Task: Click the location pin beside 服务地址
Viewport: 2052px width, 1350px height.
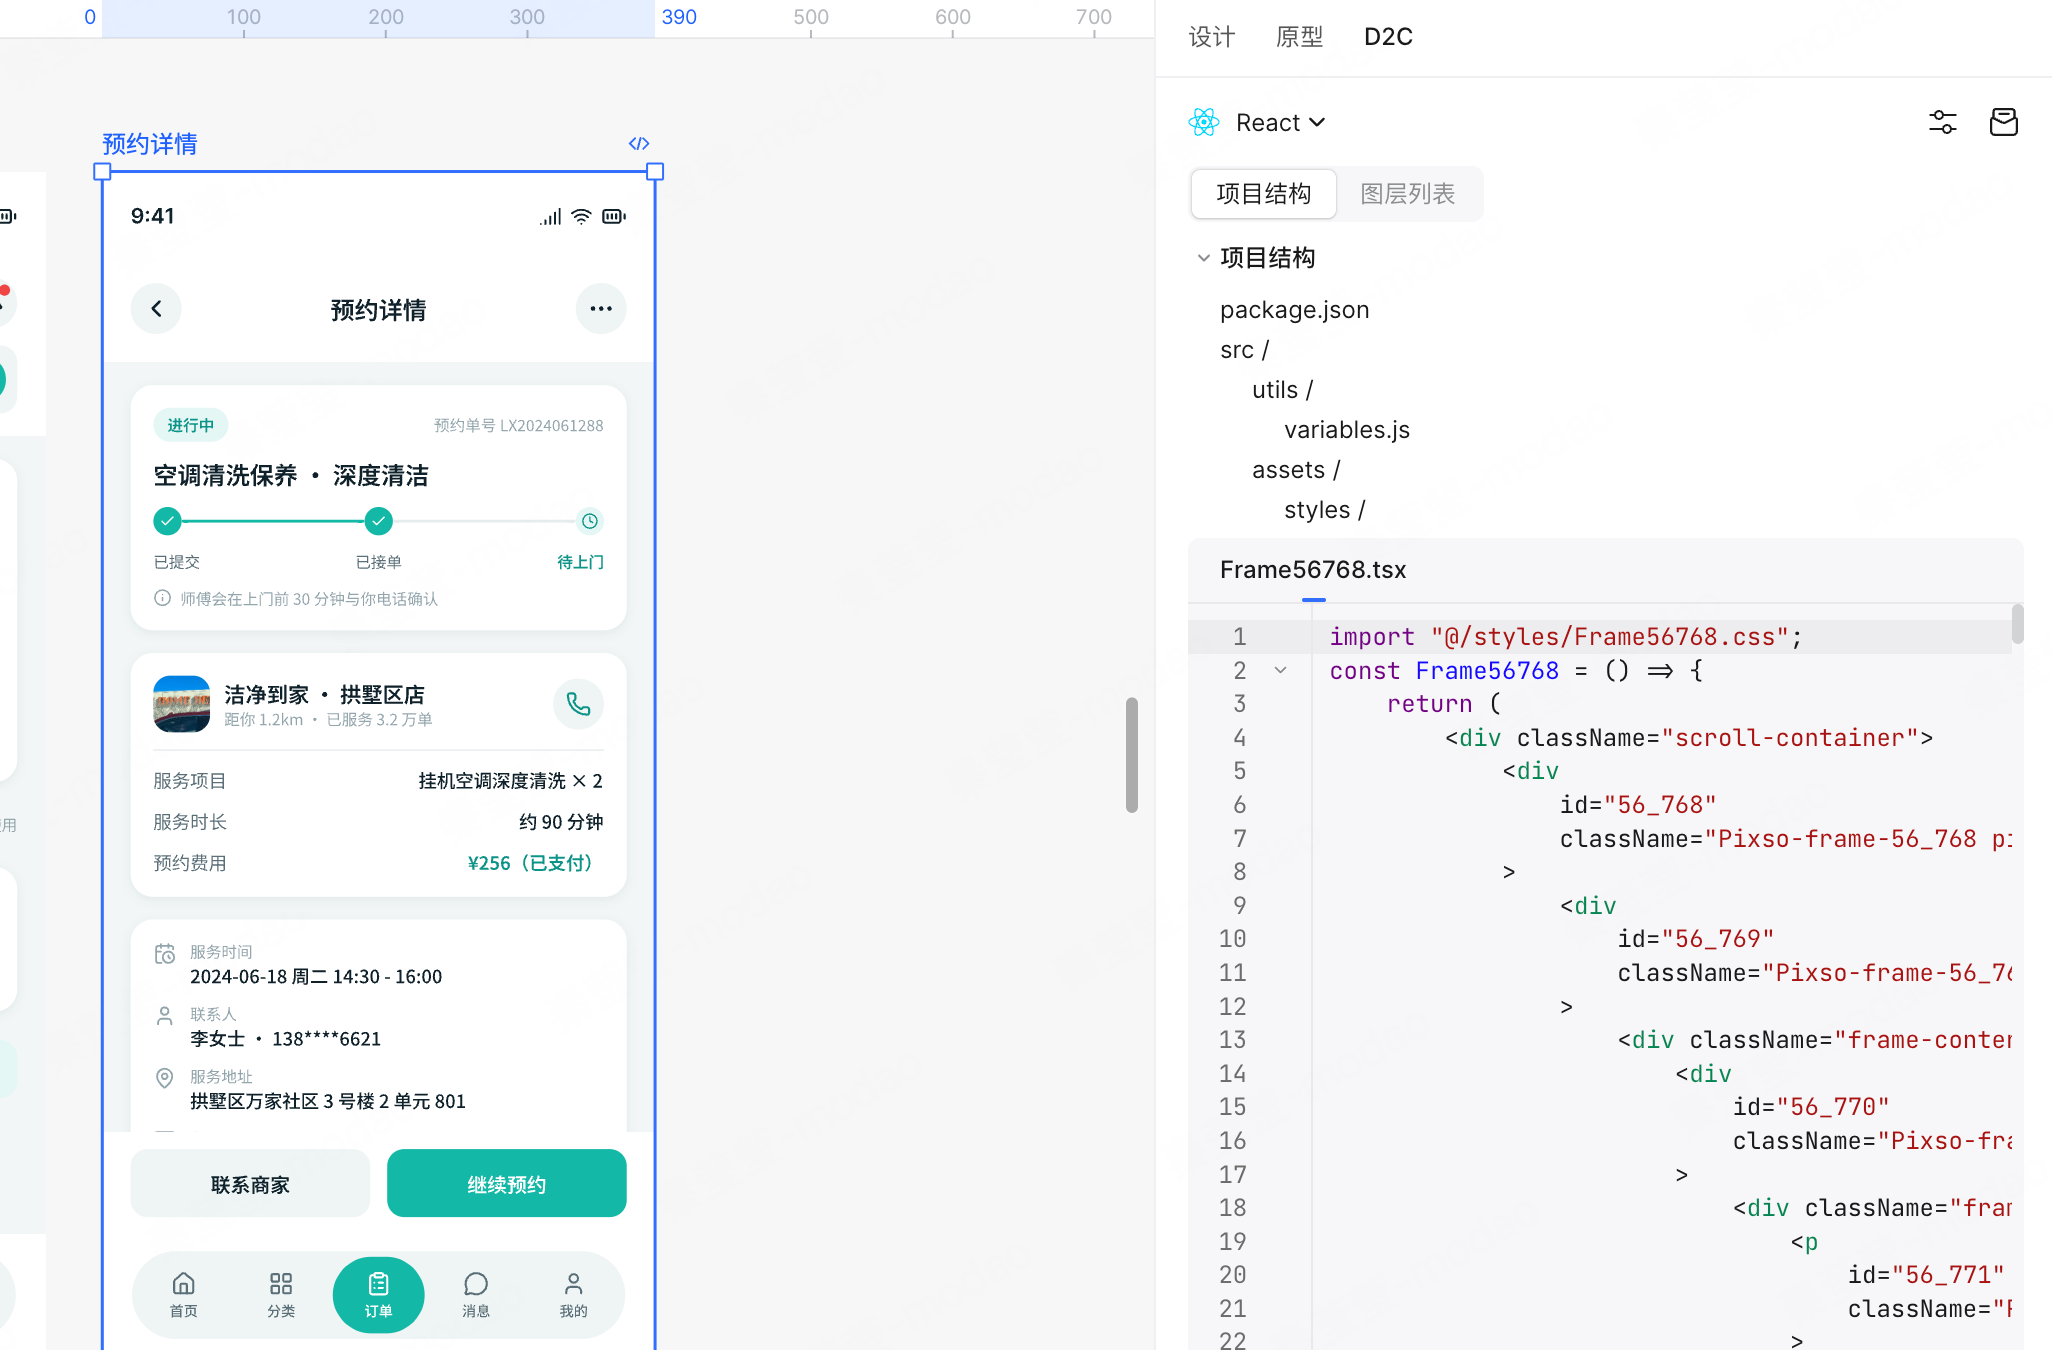Action: click(165, 1078)
